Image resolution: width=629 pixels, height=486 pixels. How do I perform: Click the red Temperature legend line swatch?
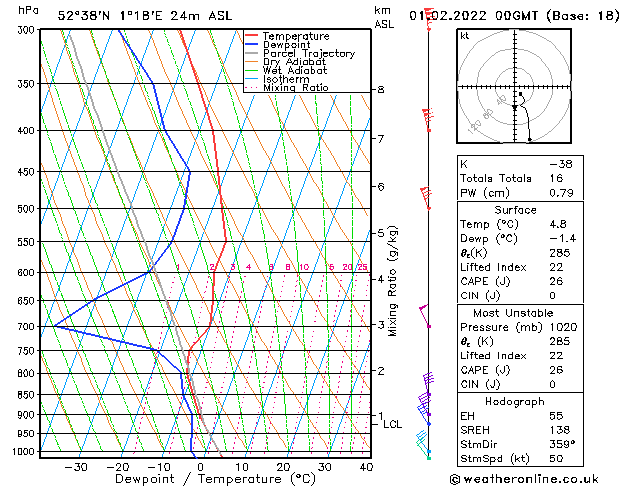click(252, 36)
